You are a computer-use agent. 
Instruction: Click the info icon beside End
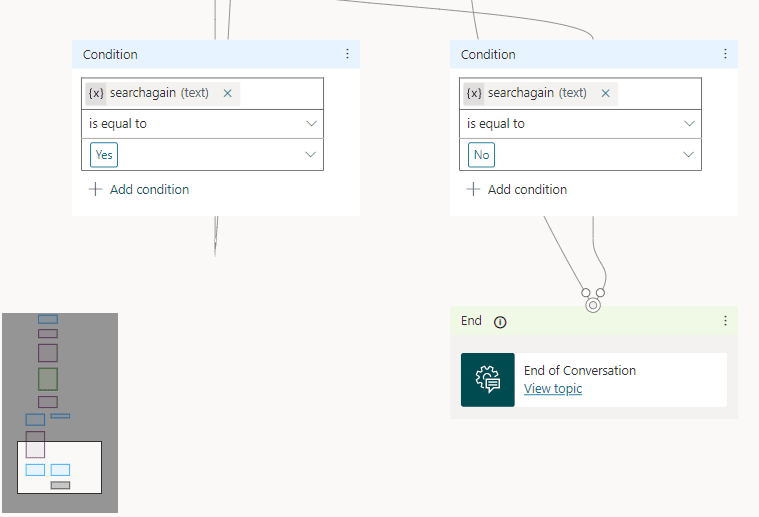tap(500, 322)
